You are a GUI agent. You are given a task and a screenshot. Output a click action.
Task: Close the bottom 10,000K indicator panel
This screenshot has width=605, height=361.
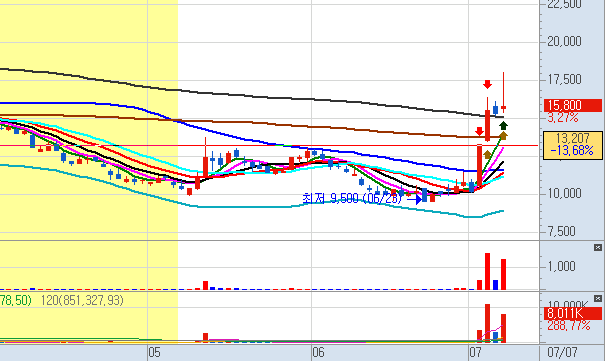[598, 299]
